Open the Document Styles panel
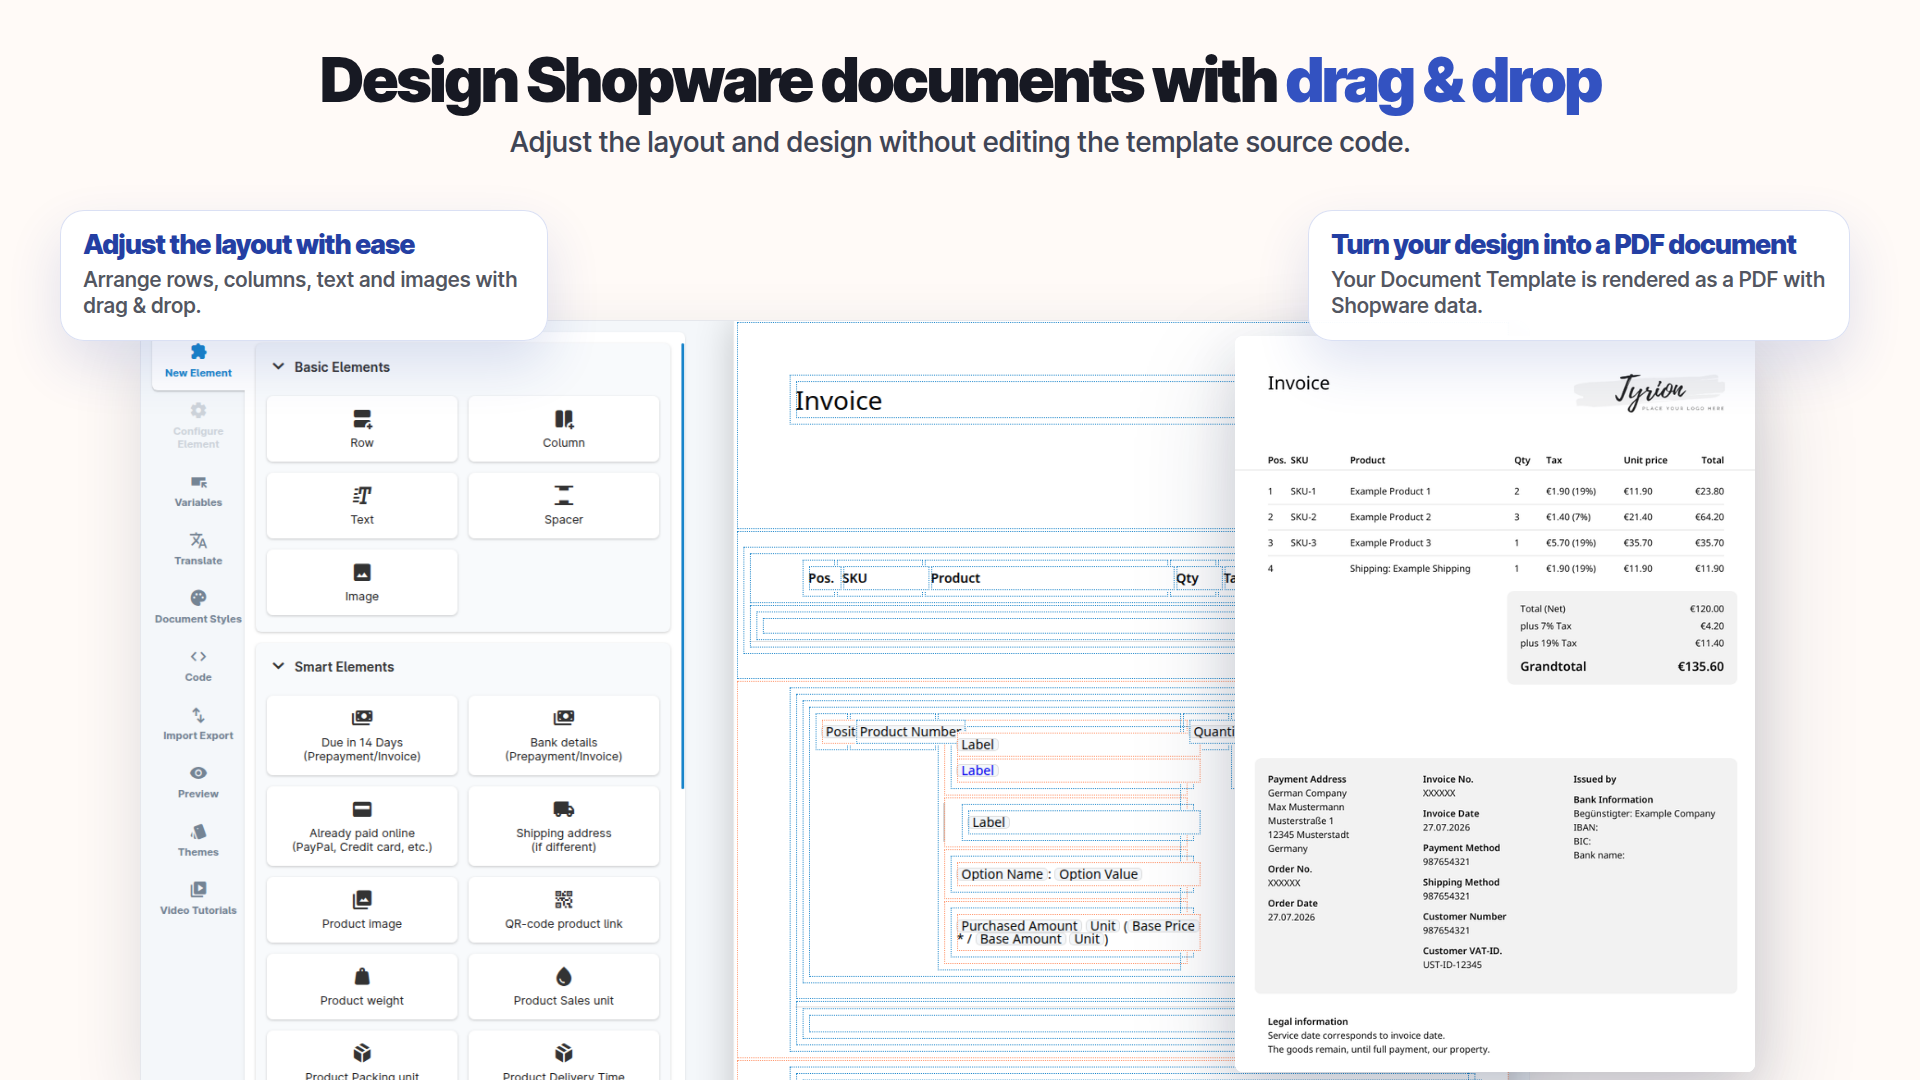Viewport: 1920px width, 1080px height. point(198,607)
